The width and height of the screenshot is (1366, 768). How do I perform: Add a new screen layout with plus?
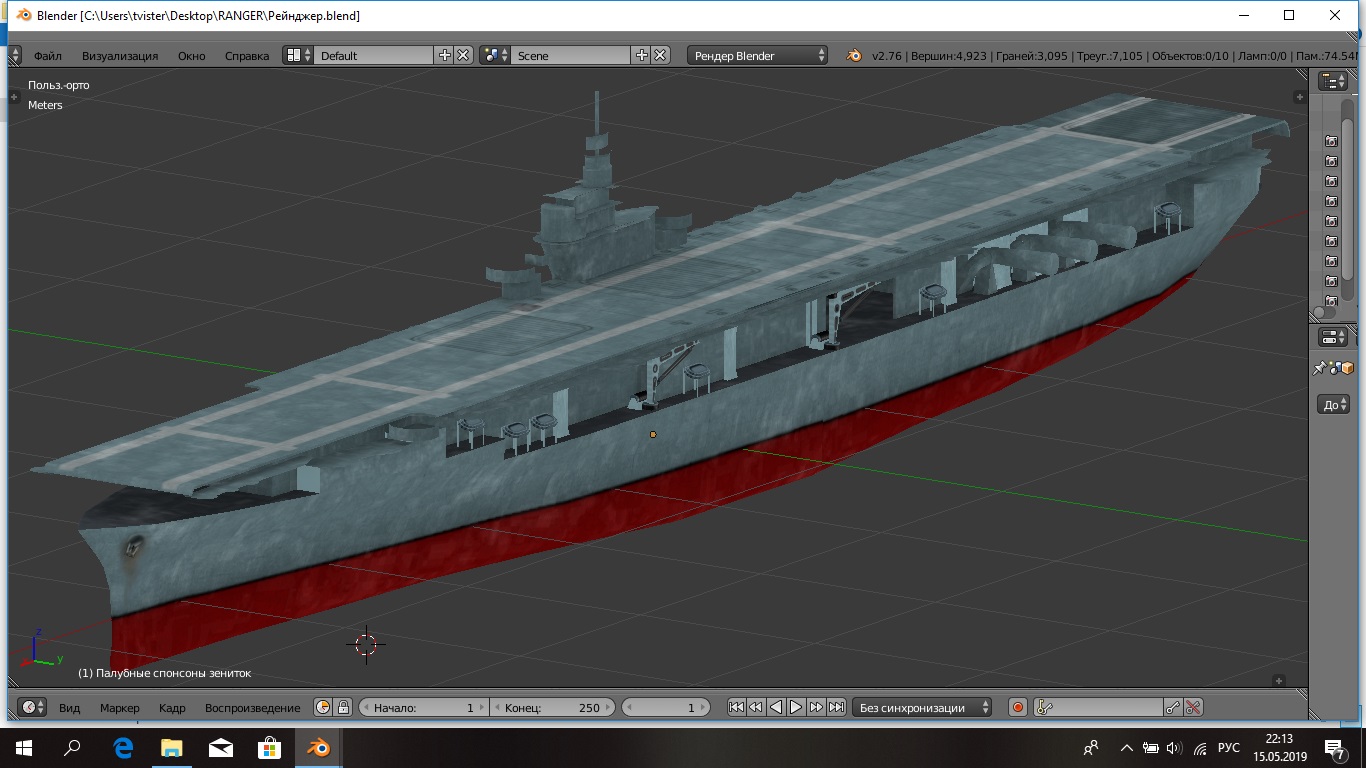tap(445, 56)
